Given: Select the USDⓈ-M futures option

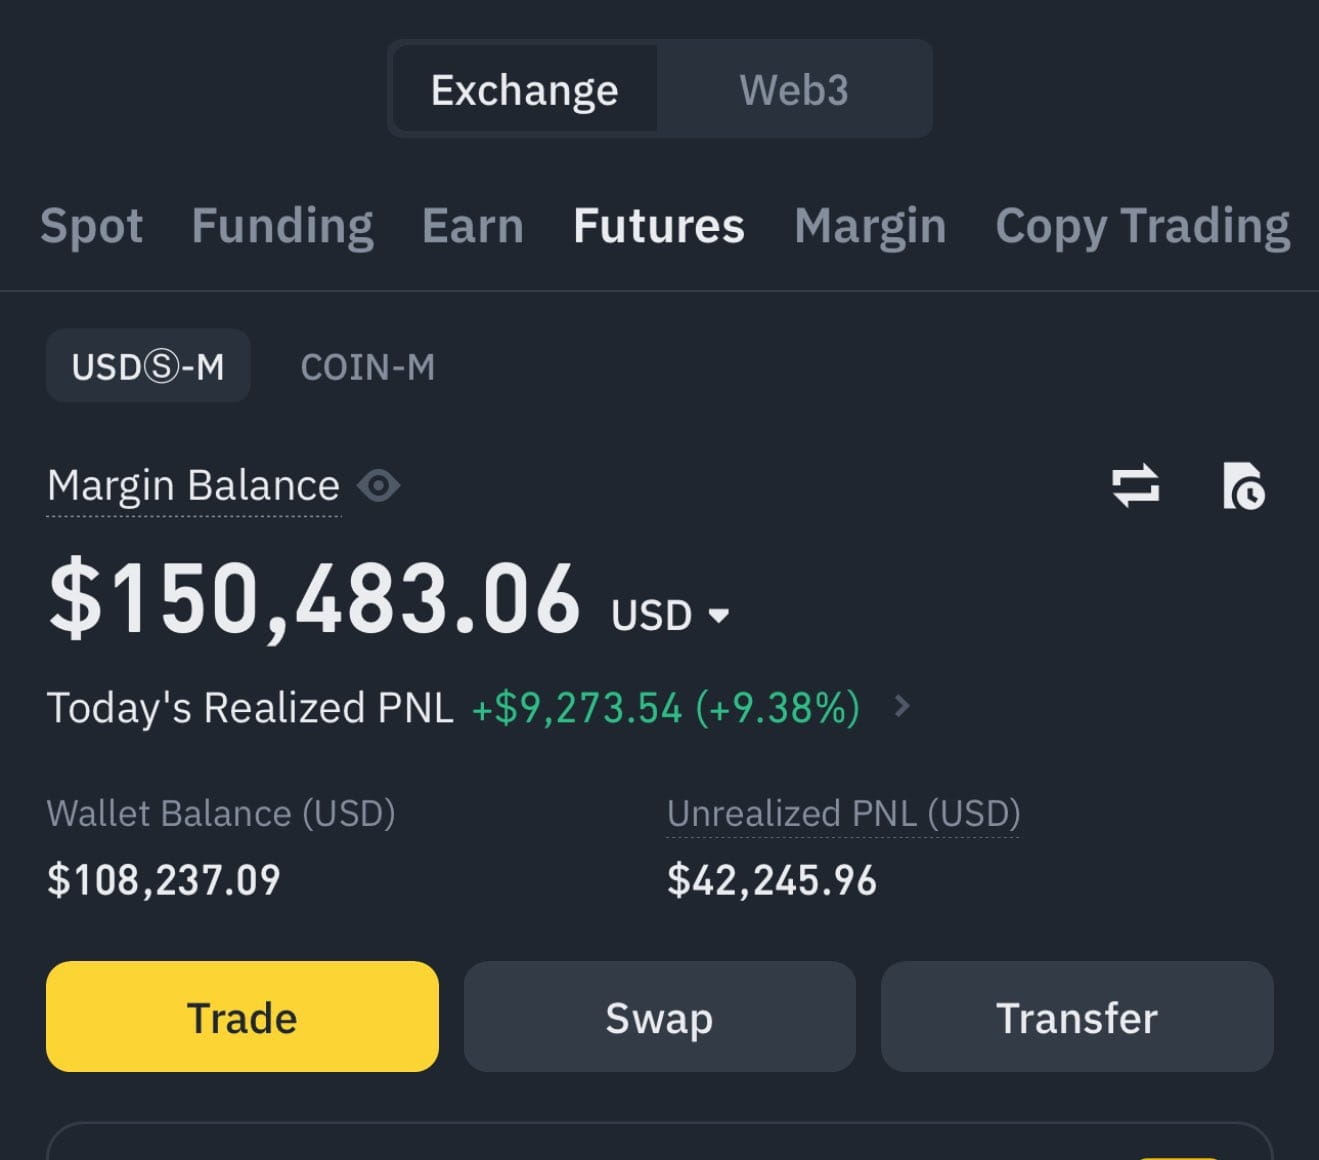Looking at the screenshot, I should tap(148, 366).
